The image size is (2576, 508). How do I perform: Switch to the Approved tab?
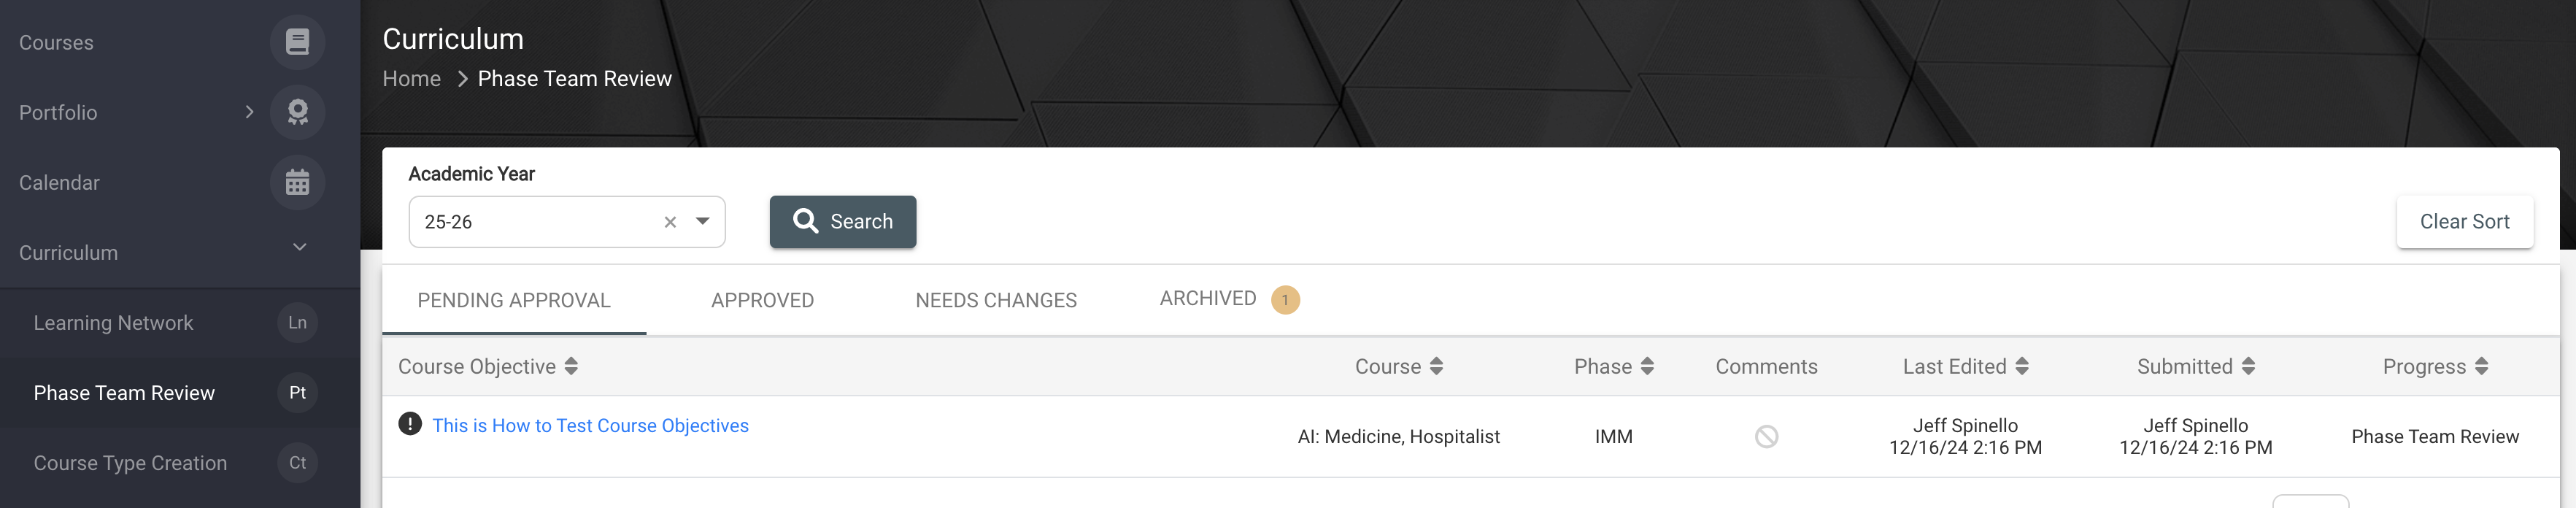(x=762, y=300)
